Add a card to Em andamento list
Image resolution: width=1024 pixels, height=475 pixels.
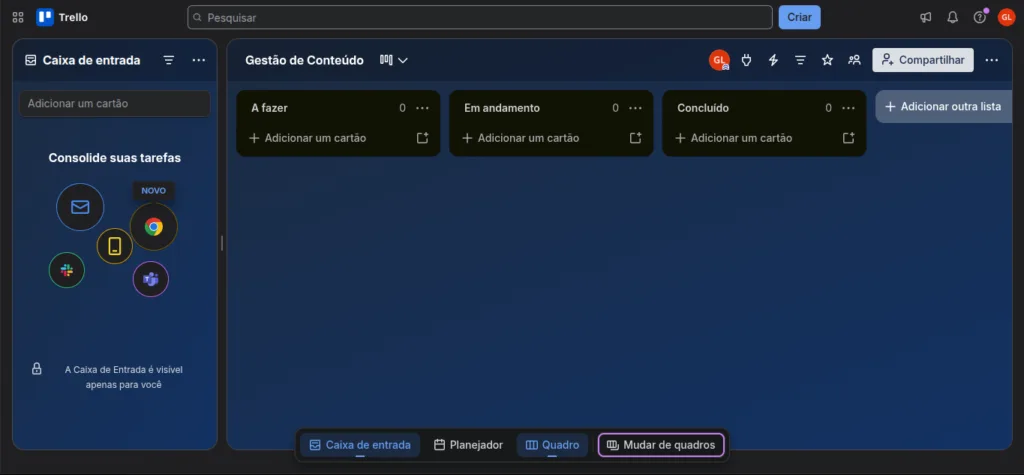(520, 138)
